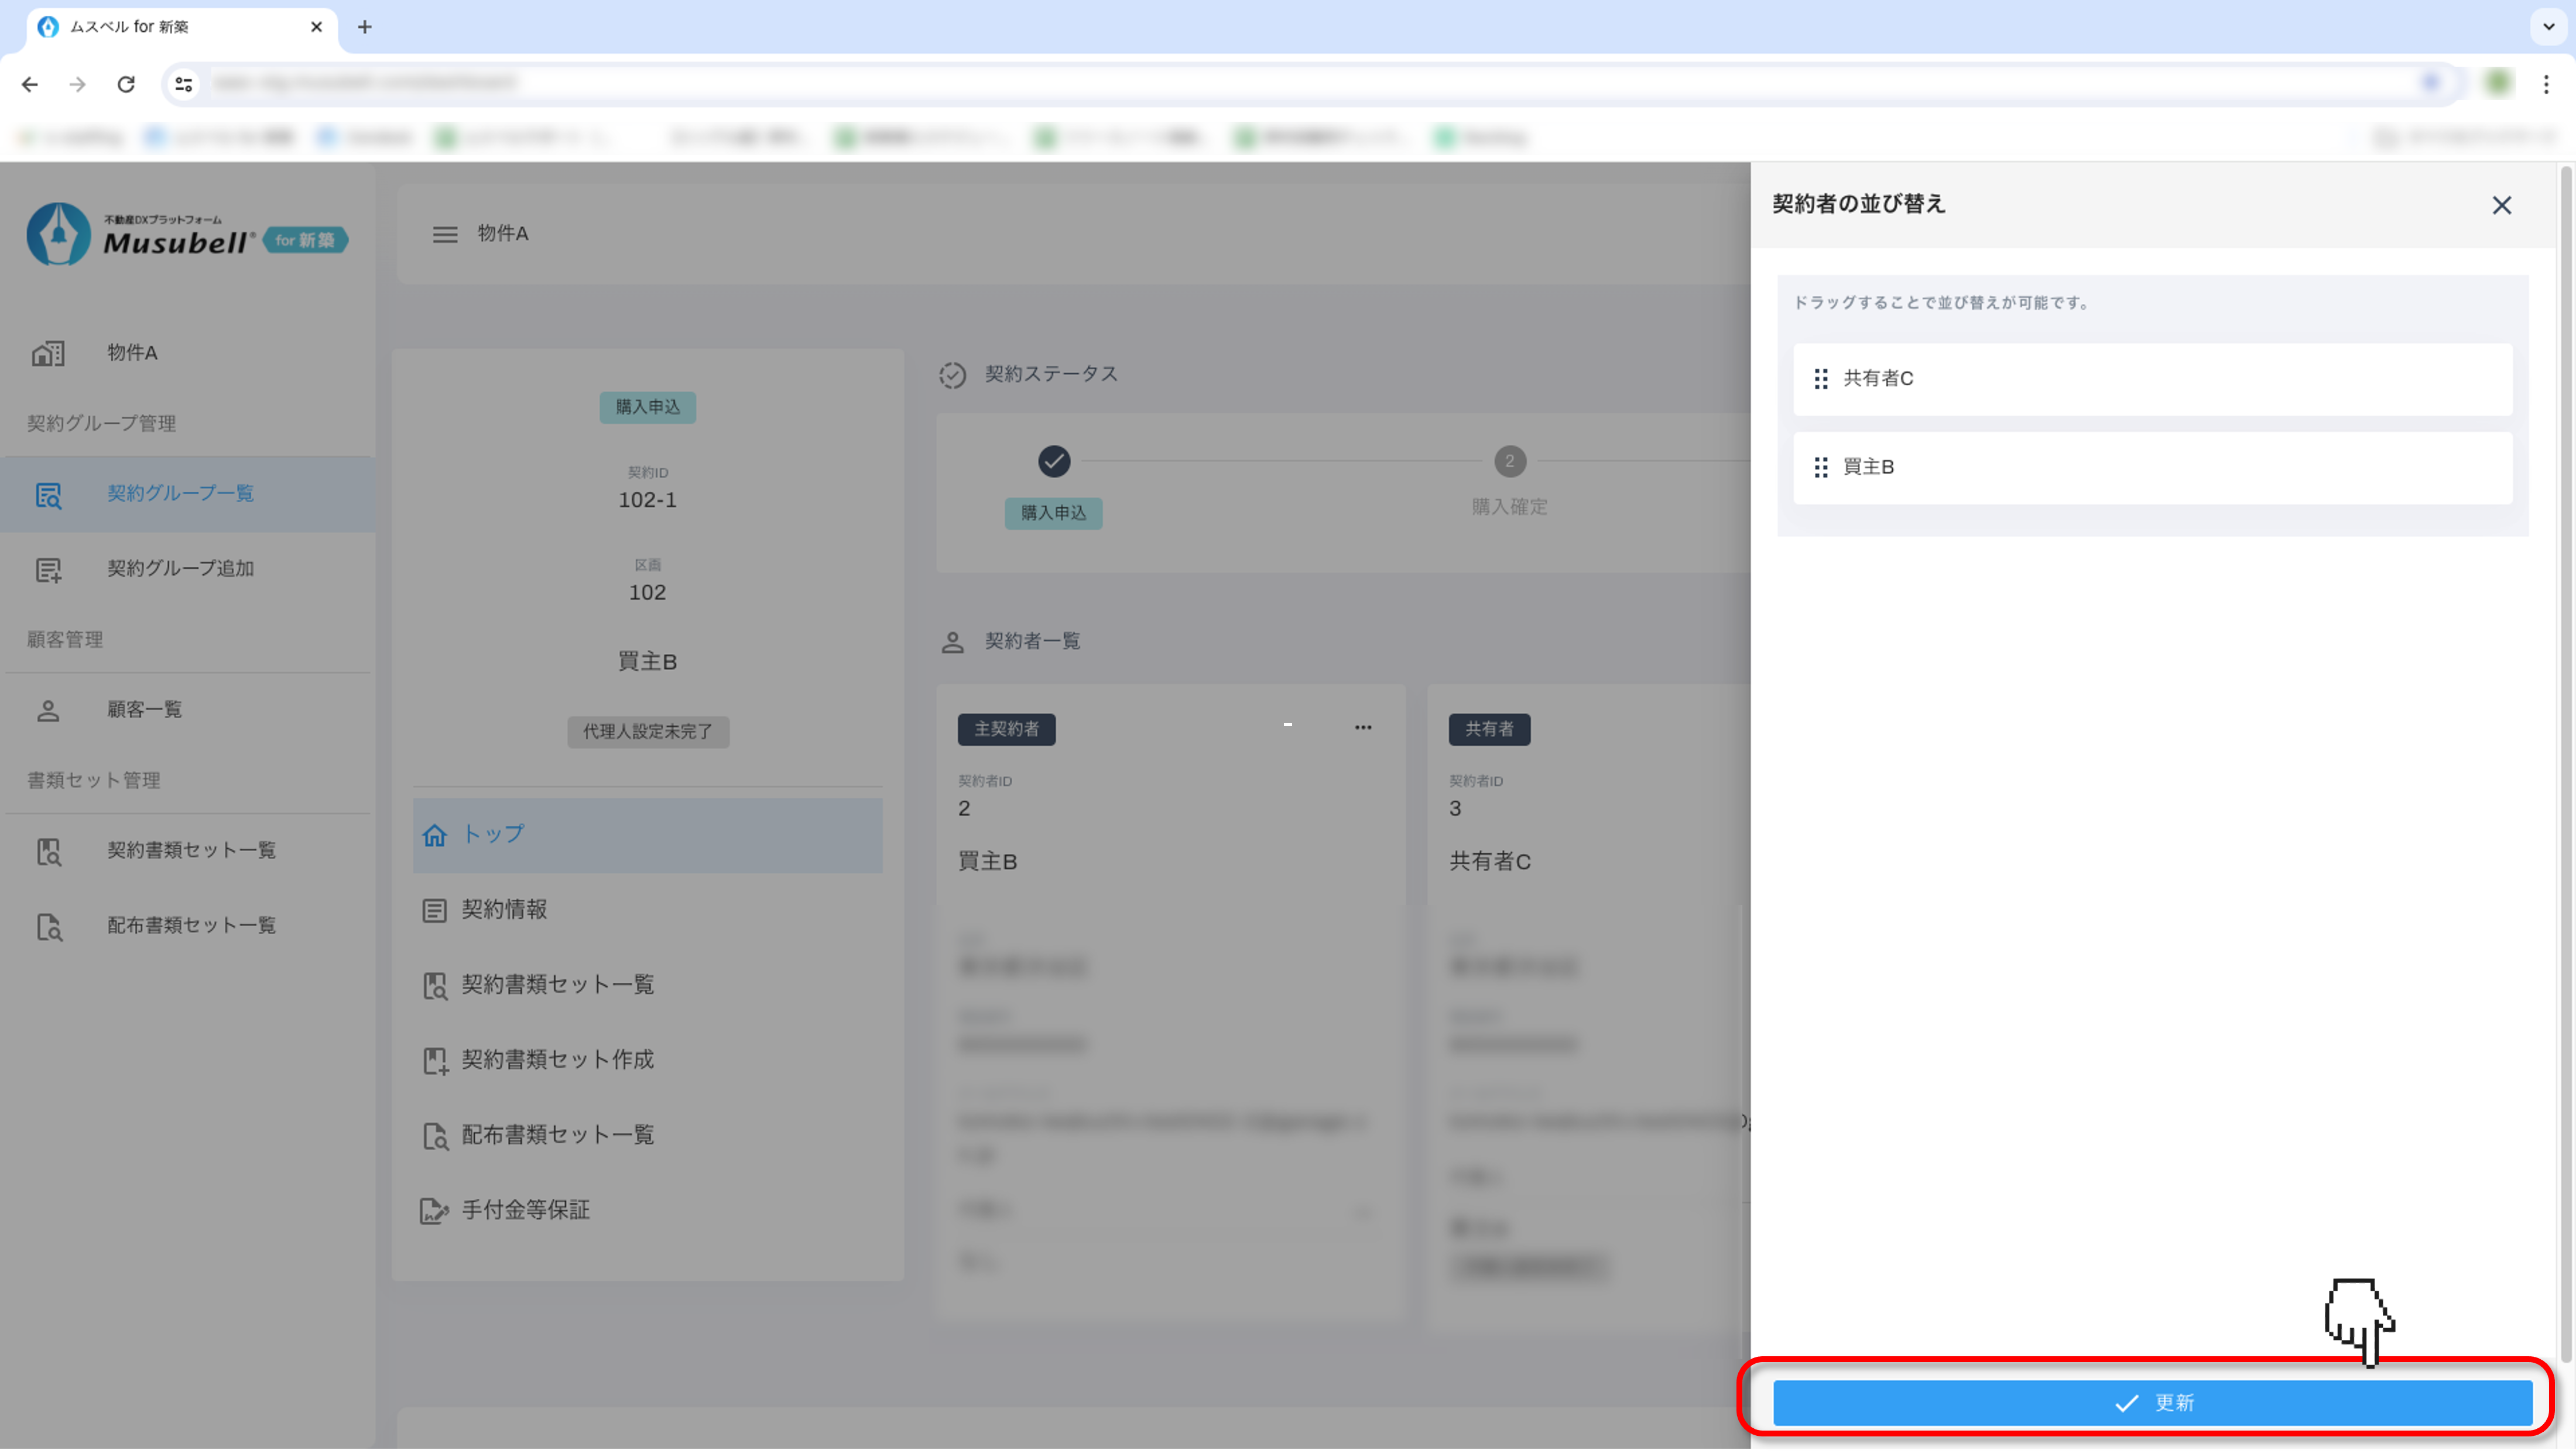Image resolution: width=2576 pixels, height=1454 pixels.
Task: Open the three-dot menu on 主契約者 card
Action: (1362, 728)
